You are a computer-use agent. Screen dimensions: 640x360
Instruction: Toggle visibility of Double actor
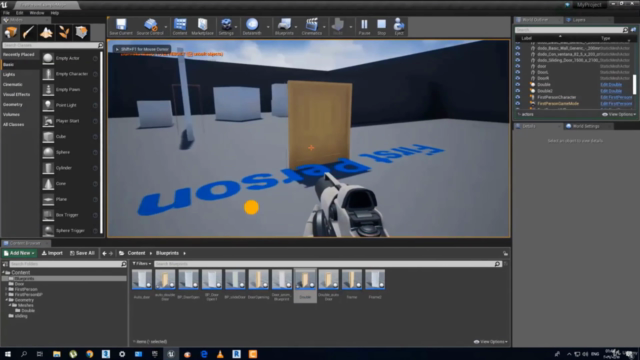pos(518,84)
